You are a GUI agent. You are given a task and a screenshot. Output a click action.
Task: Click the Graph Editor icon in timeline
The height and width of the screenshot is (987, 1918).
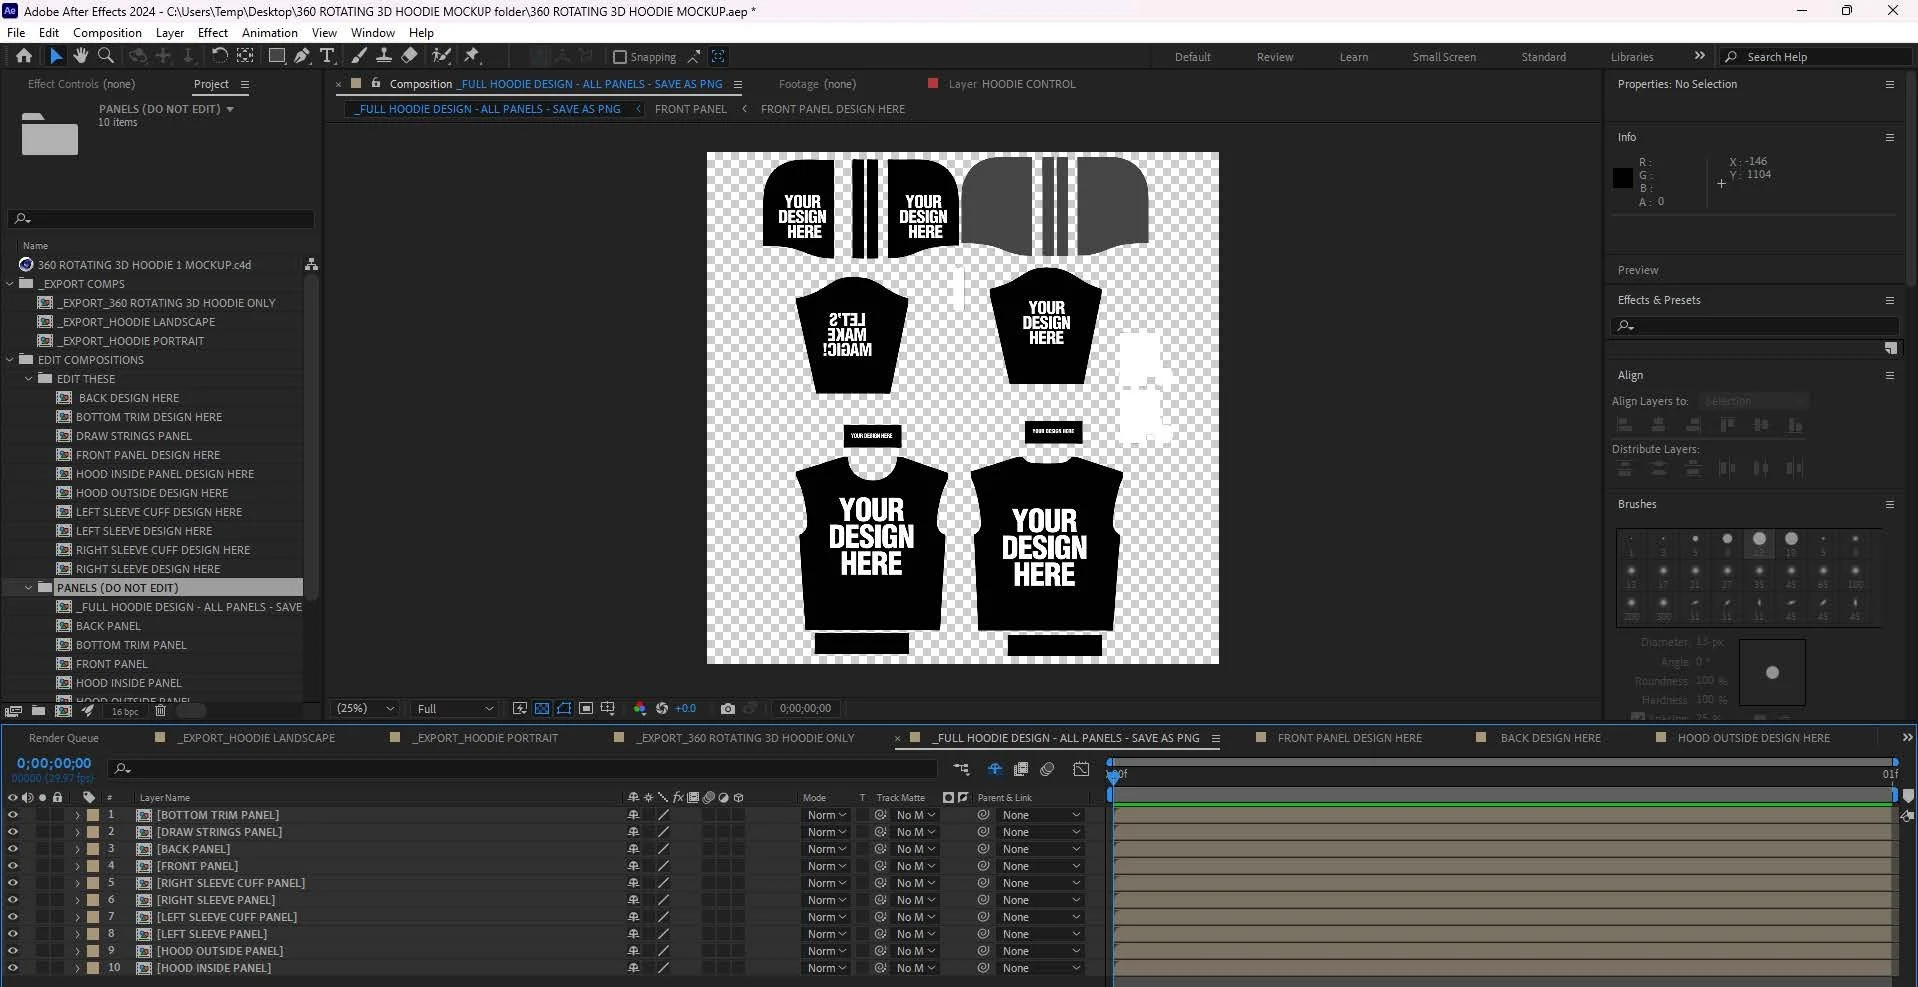tap(1081, 769)
